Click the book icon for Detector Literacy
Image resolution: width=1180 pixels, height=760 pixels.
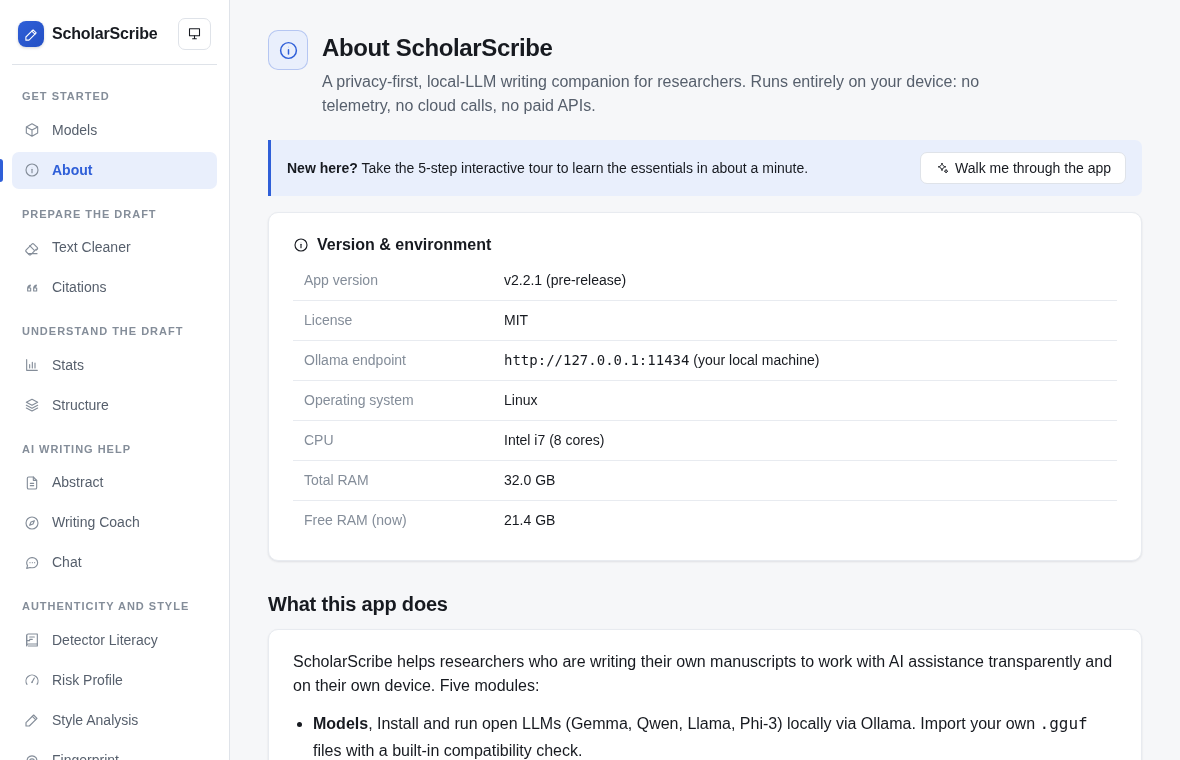coord(32,640)
